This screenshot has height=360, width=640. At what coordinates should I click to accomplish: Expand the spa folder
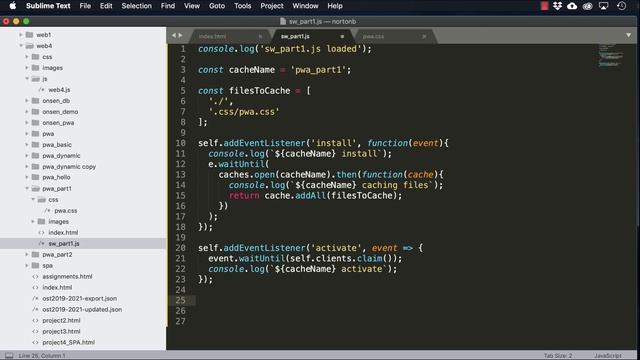[27, 265]
